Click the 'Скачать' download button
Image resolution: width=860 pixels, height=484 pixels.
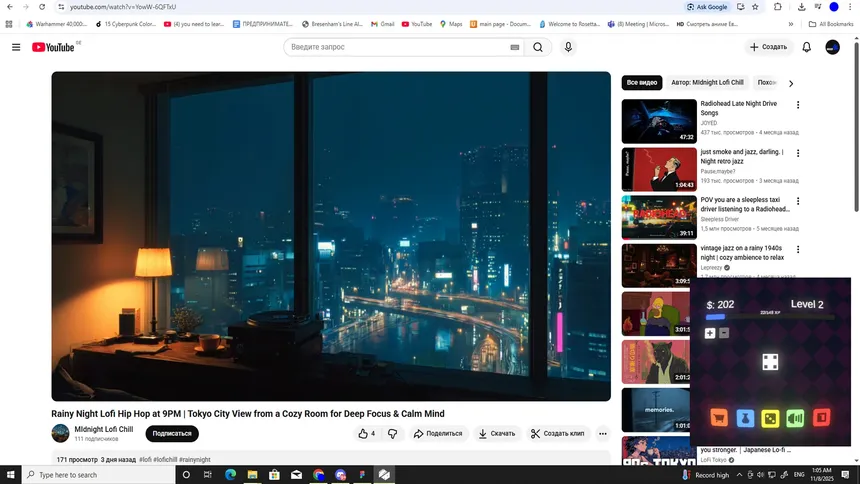pos(496,433)
